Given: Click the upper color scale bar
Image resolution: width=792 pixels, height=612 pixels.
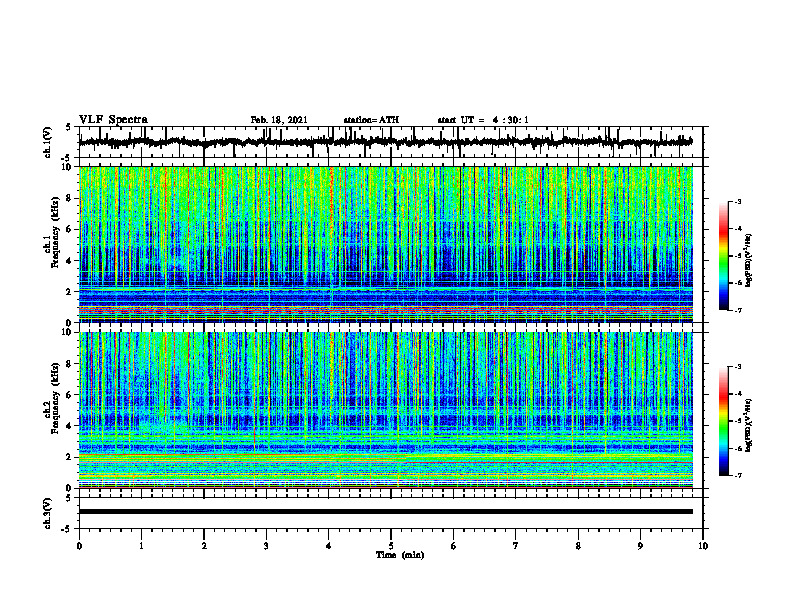Looking at the screenshot, I should (x=724, y=256).
